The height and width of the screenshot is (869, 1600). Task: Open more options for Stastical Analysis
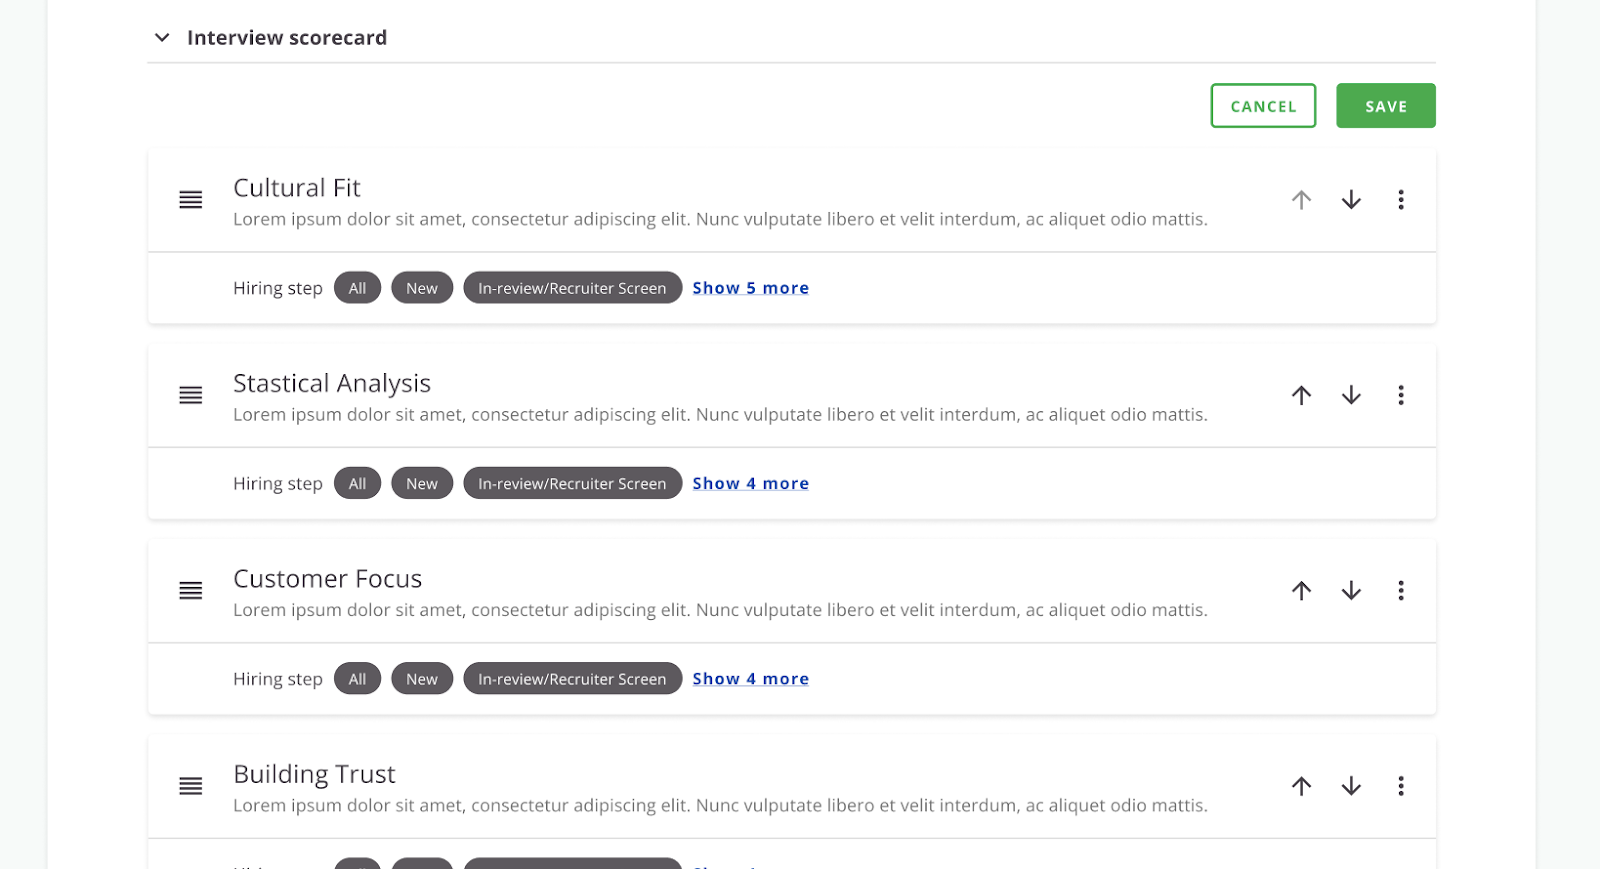(x=1401, y=395)
